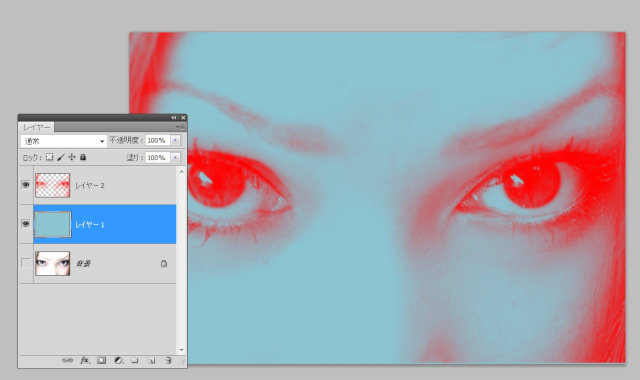Open the 塗り fill slider arrow

[x=176, y=158]
